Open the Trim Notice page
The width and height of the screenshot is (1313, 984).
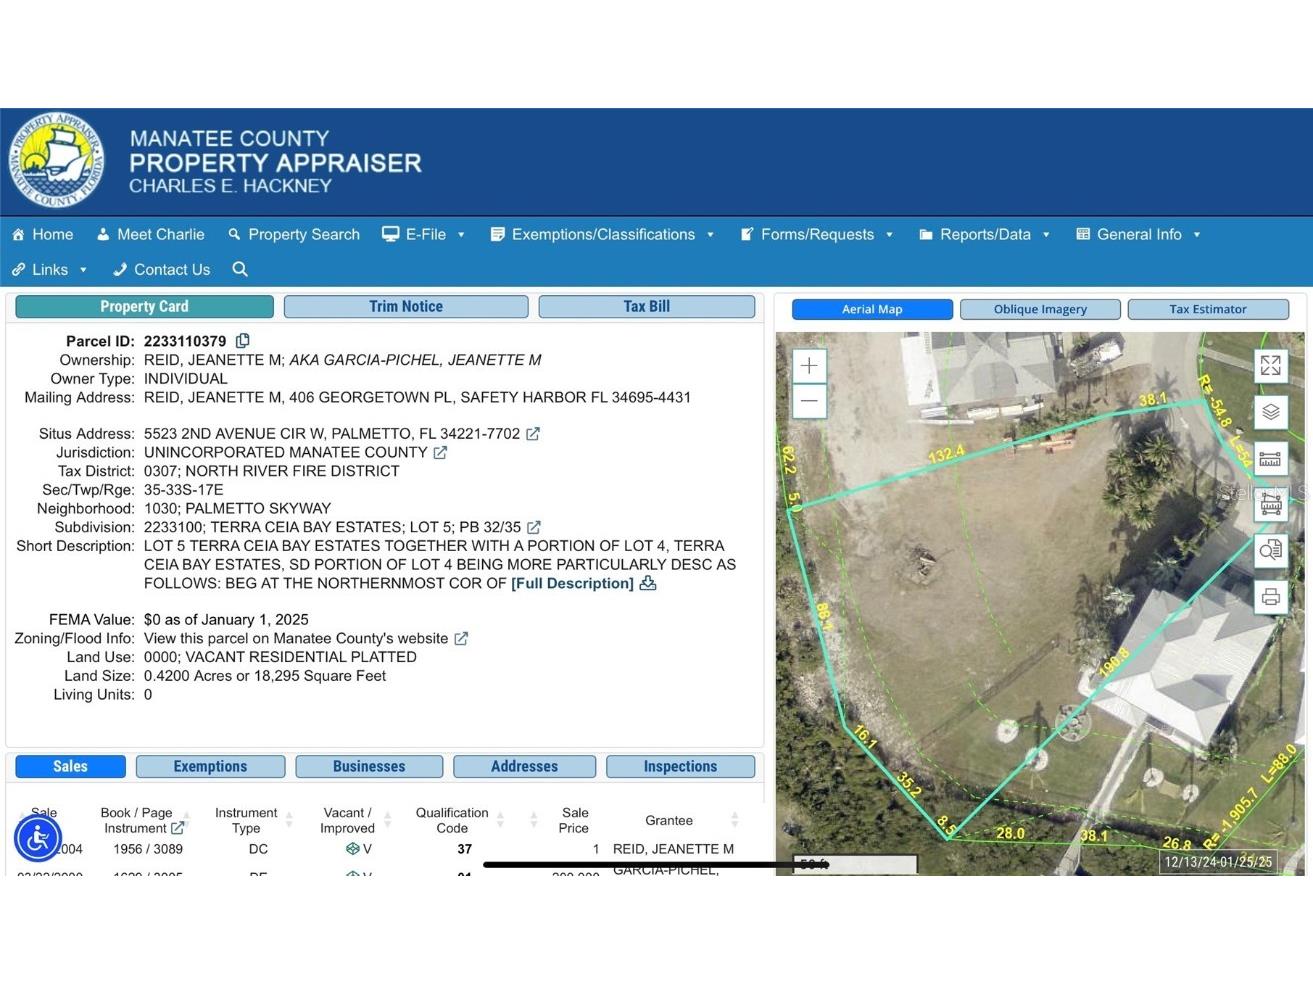tap(405, 306)
